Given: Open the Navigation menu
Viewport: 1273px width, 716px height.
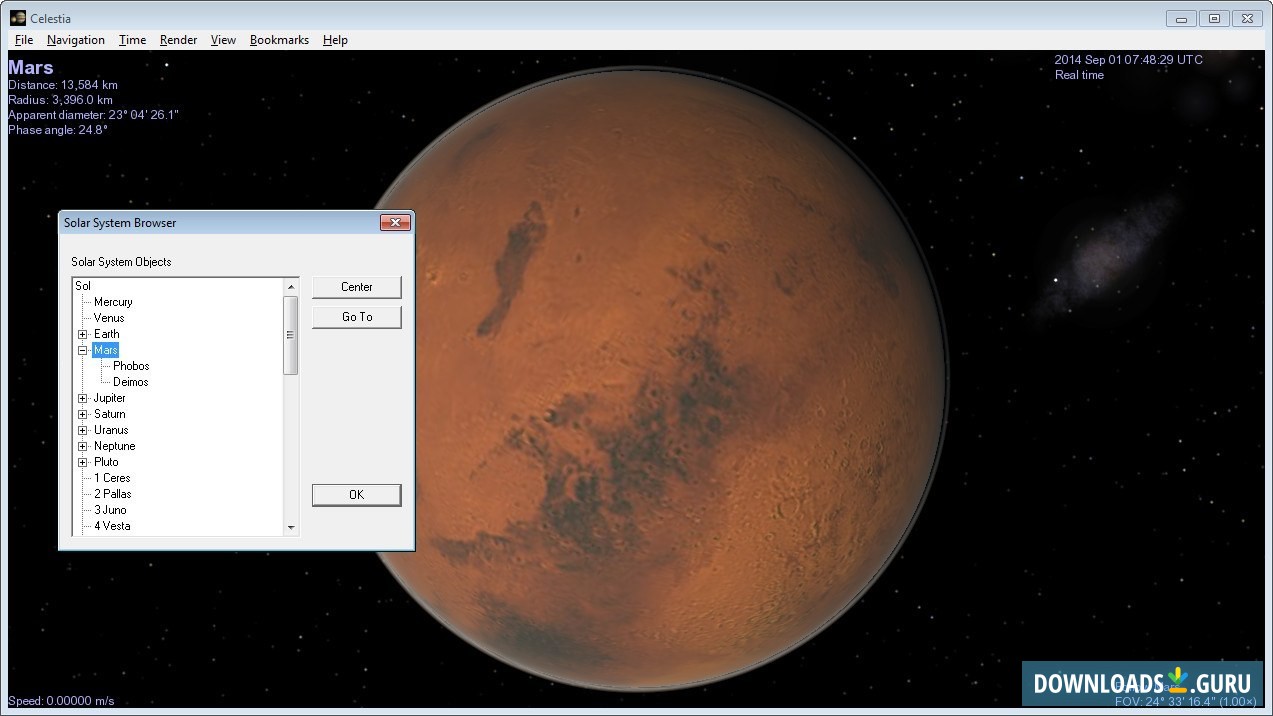Looking at the screenshot, I should pos(75,39).
